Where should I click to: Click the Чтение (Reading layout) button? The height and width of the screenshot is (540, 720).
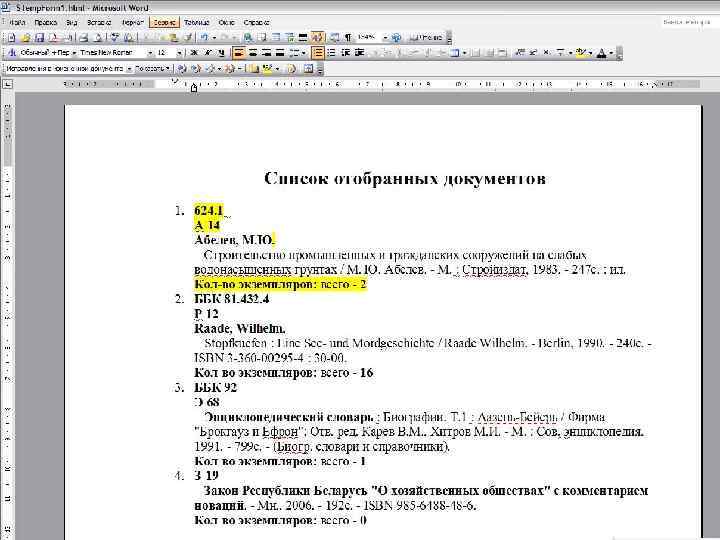[x=426, y=38]
